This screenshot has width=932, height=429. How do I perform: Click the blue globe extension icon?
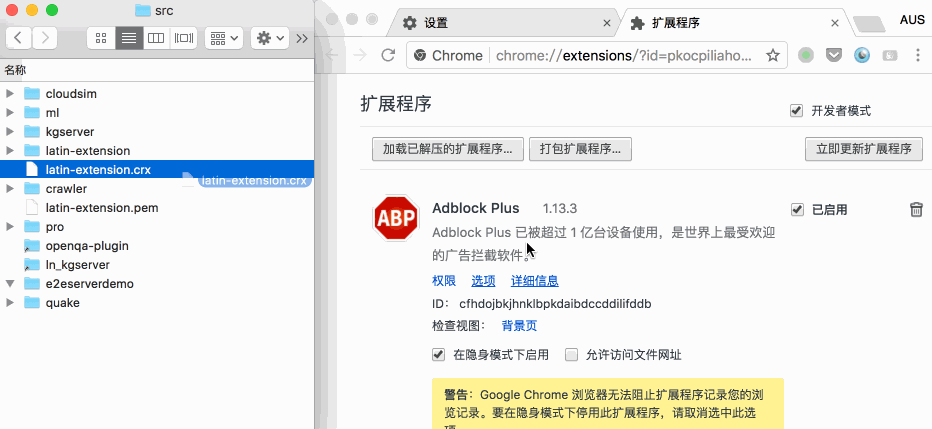pos(862,56)
